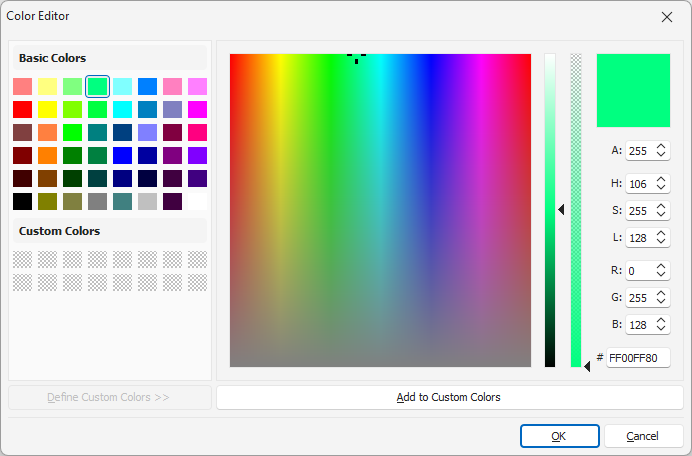Viewport: 692px width, 456px height.
Task: Select the bright magenta swatch
Action: pyautogui.click(x=197, y=109)
